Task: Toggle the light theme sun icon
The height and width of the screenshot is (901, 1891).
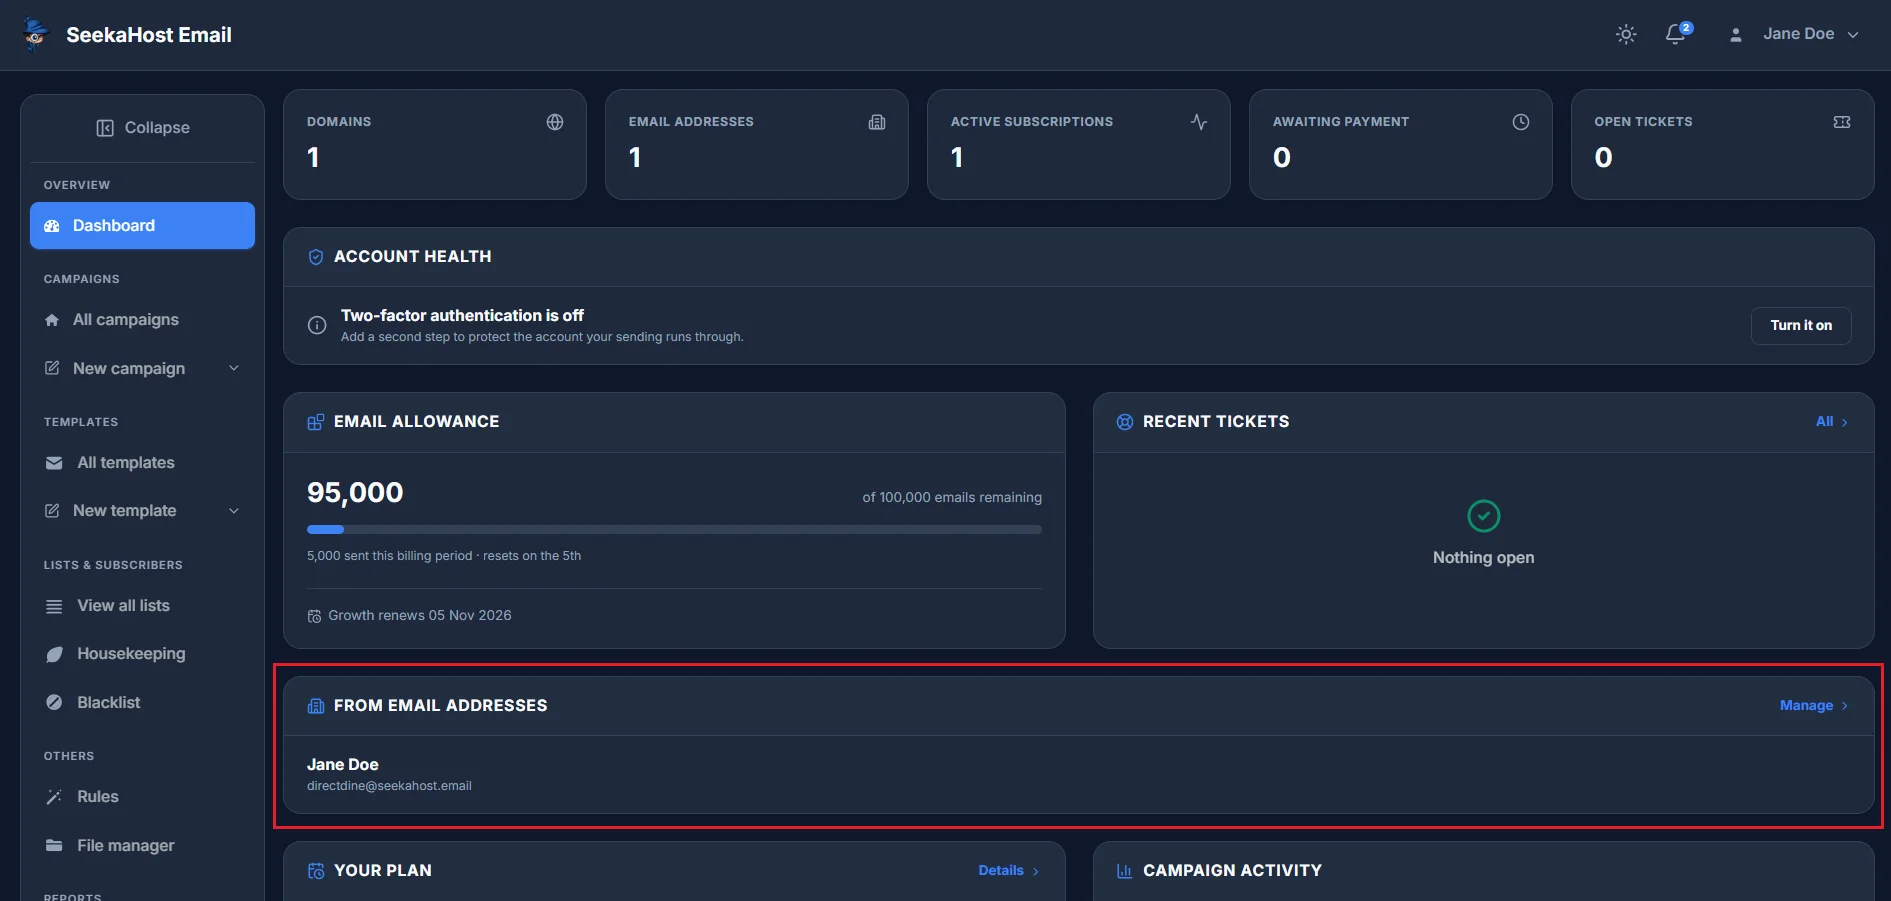Action: 1626,34
